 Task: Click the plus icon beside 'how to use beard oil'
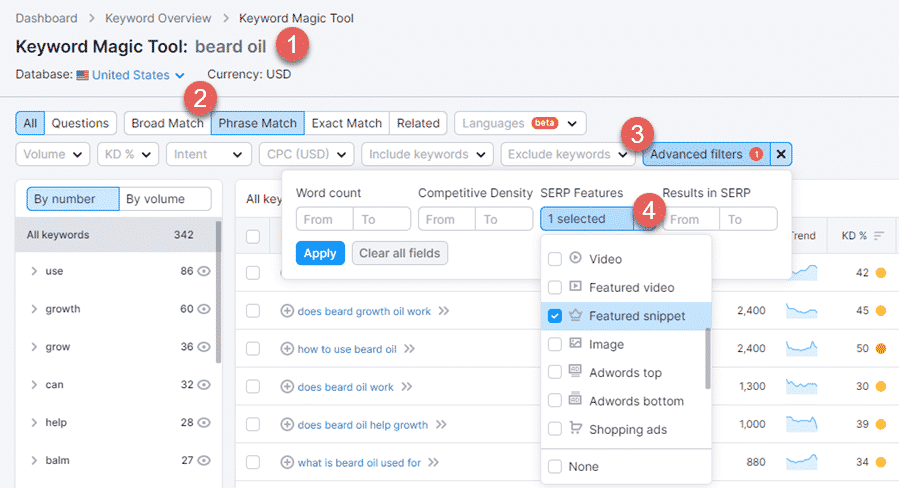[x=287, y=349]
